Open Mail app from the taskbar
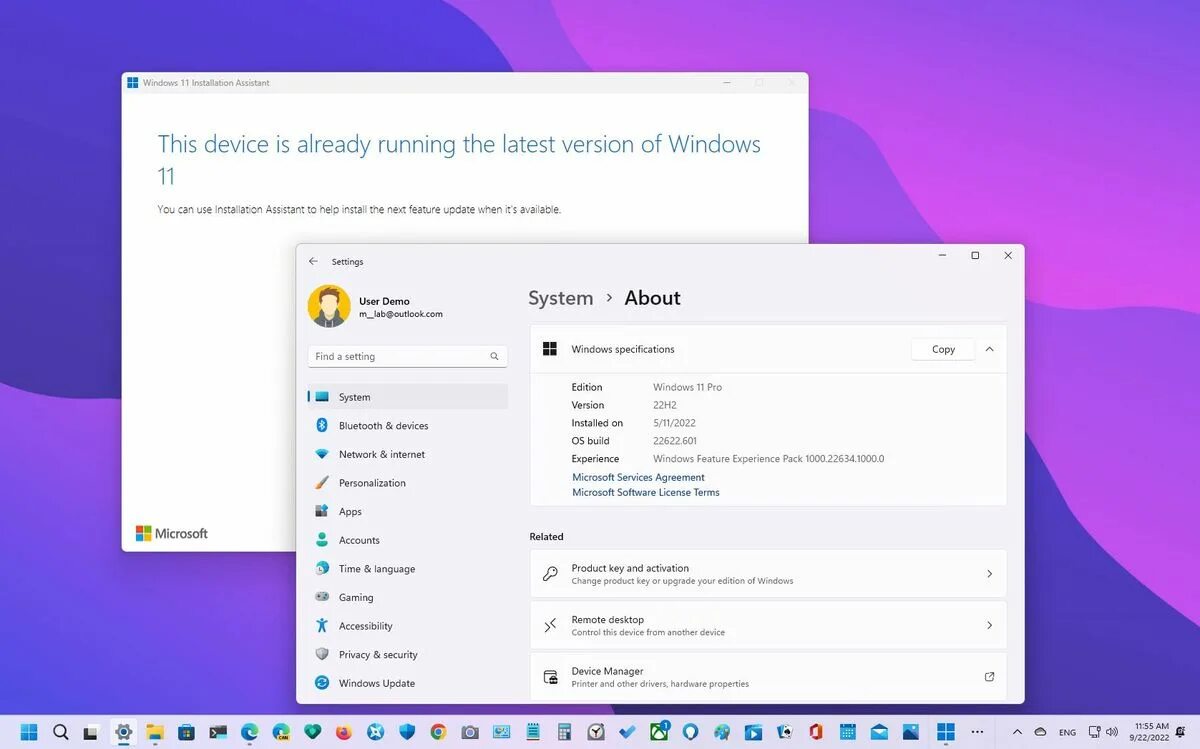This screenshot has height=749, width=1200. point(879,733)
